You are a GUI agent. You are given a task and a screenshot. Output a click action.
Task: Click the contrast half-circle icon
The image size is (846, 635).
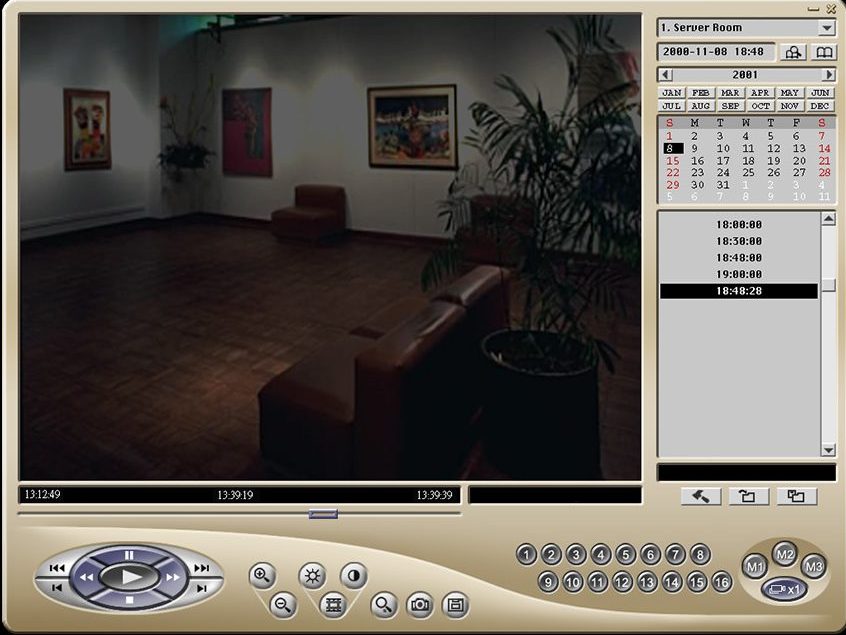pos(353,575)
